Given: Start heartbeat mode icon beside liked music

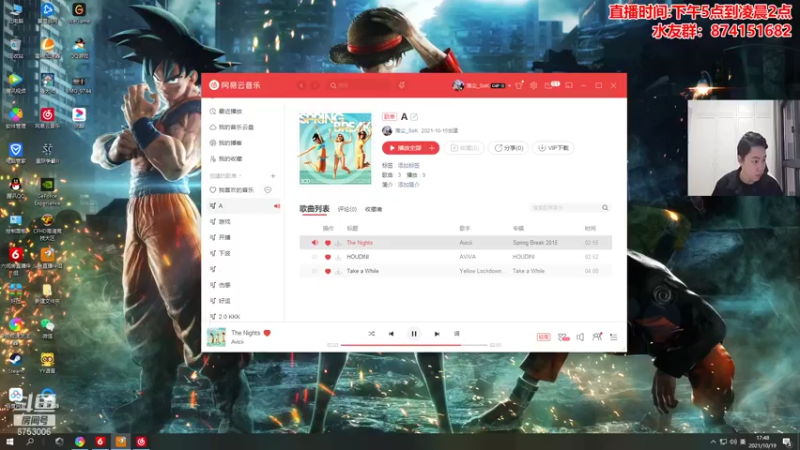Looking at the screenshot, I should click(x=268, y=190).
